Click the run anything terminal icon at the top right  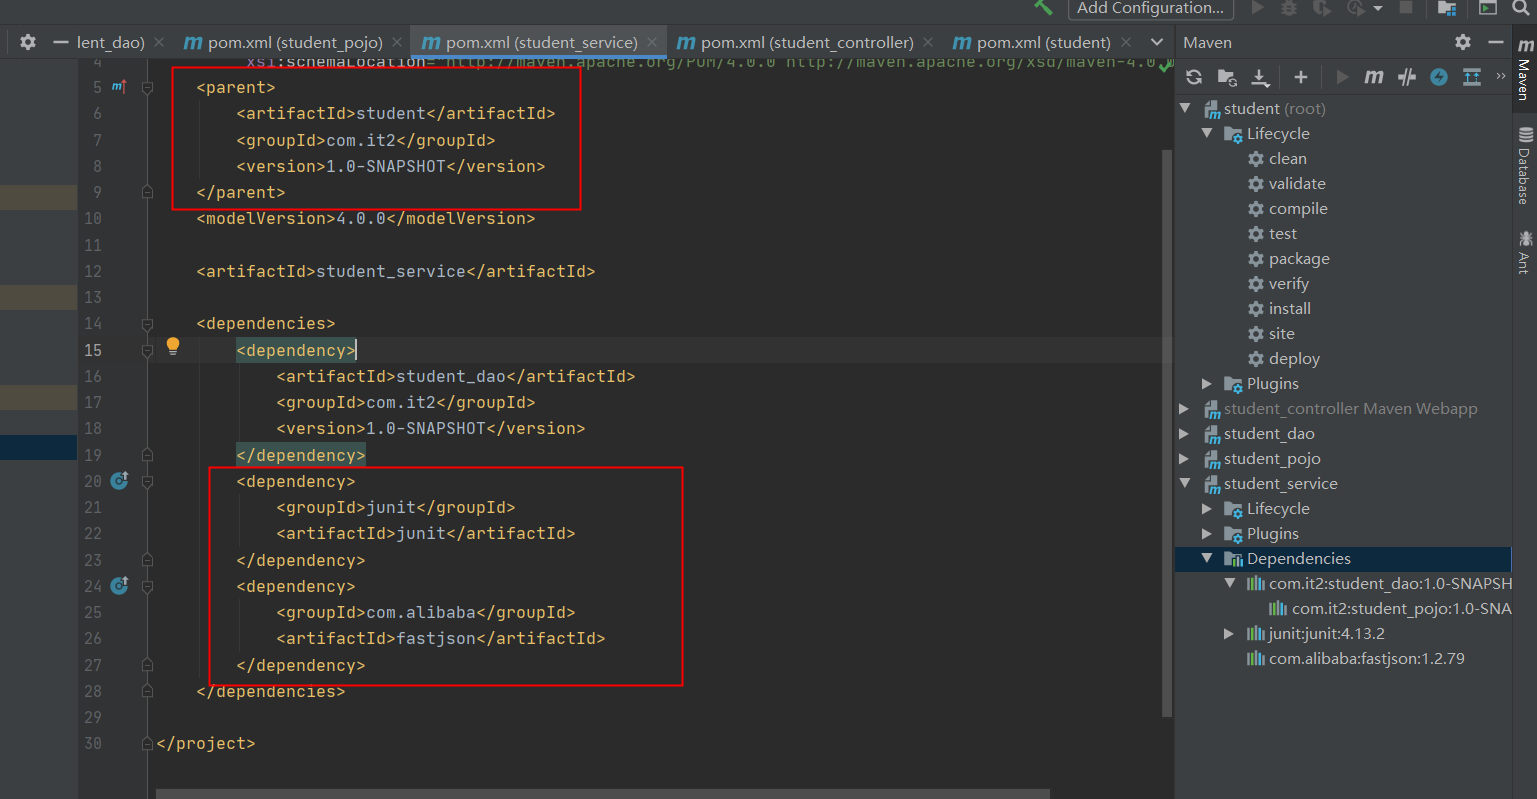[x=1487, y=7]
